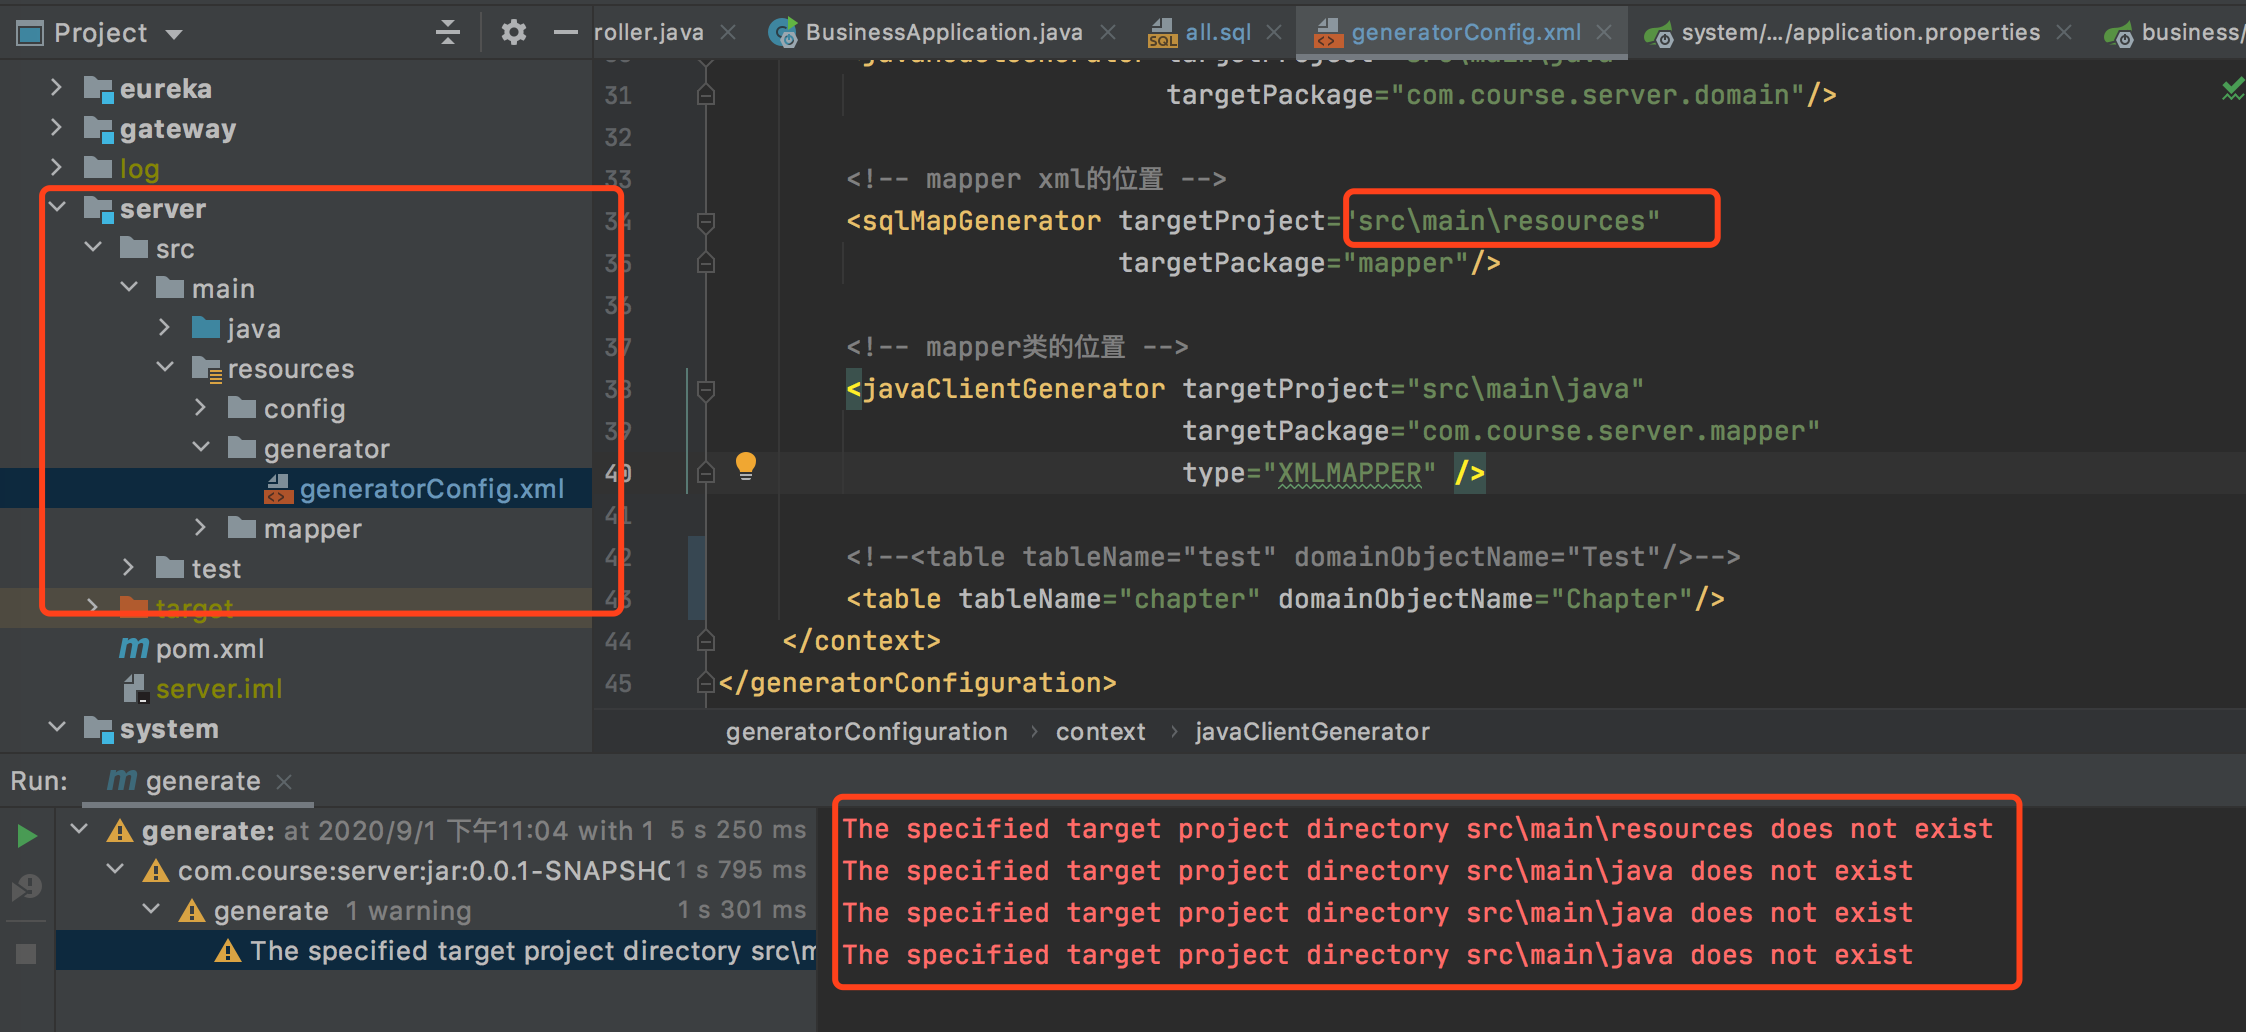Fold generatorConfiguration closing tag at line 45
Viewport: 2246px width, 1032px height.
pyautogui.click(x=706, y=683)
